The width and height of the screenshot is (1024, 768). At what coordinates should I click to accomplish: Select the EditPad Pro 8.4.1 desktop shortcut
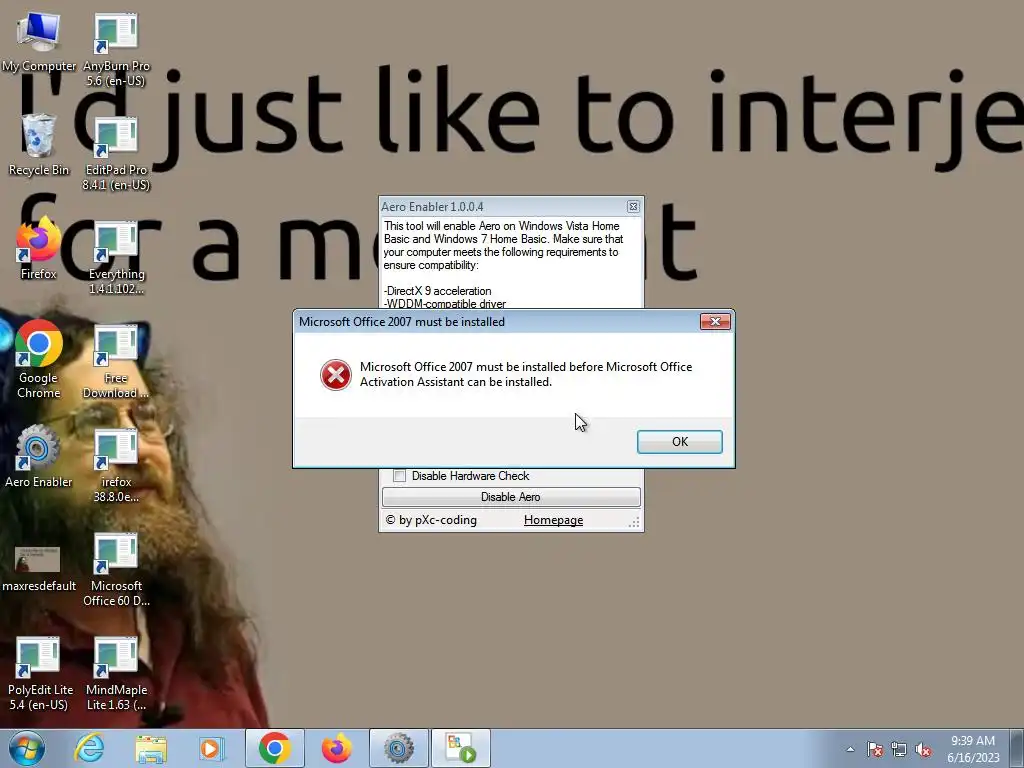coord(116,153)
